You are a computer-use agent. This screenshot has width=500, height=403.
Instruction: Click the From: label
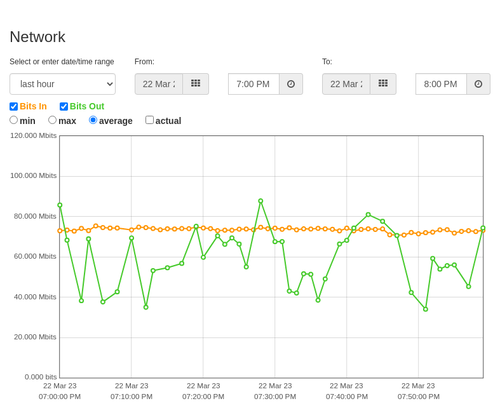pyautogui.click(x=144, y=62)
